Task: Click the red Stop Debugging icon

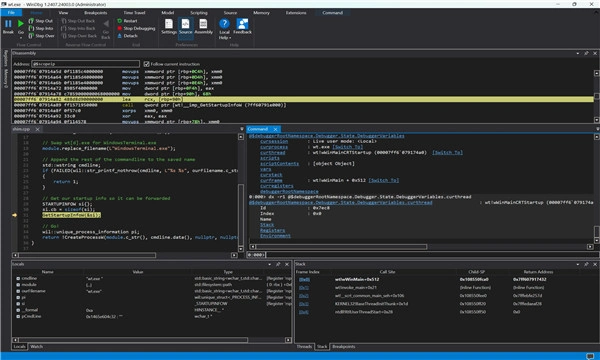Action: point(120,28)
